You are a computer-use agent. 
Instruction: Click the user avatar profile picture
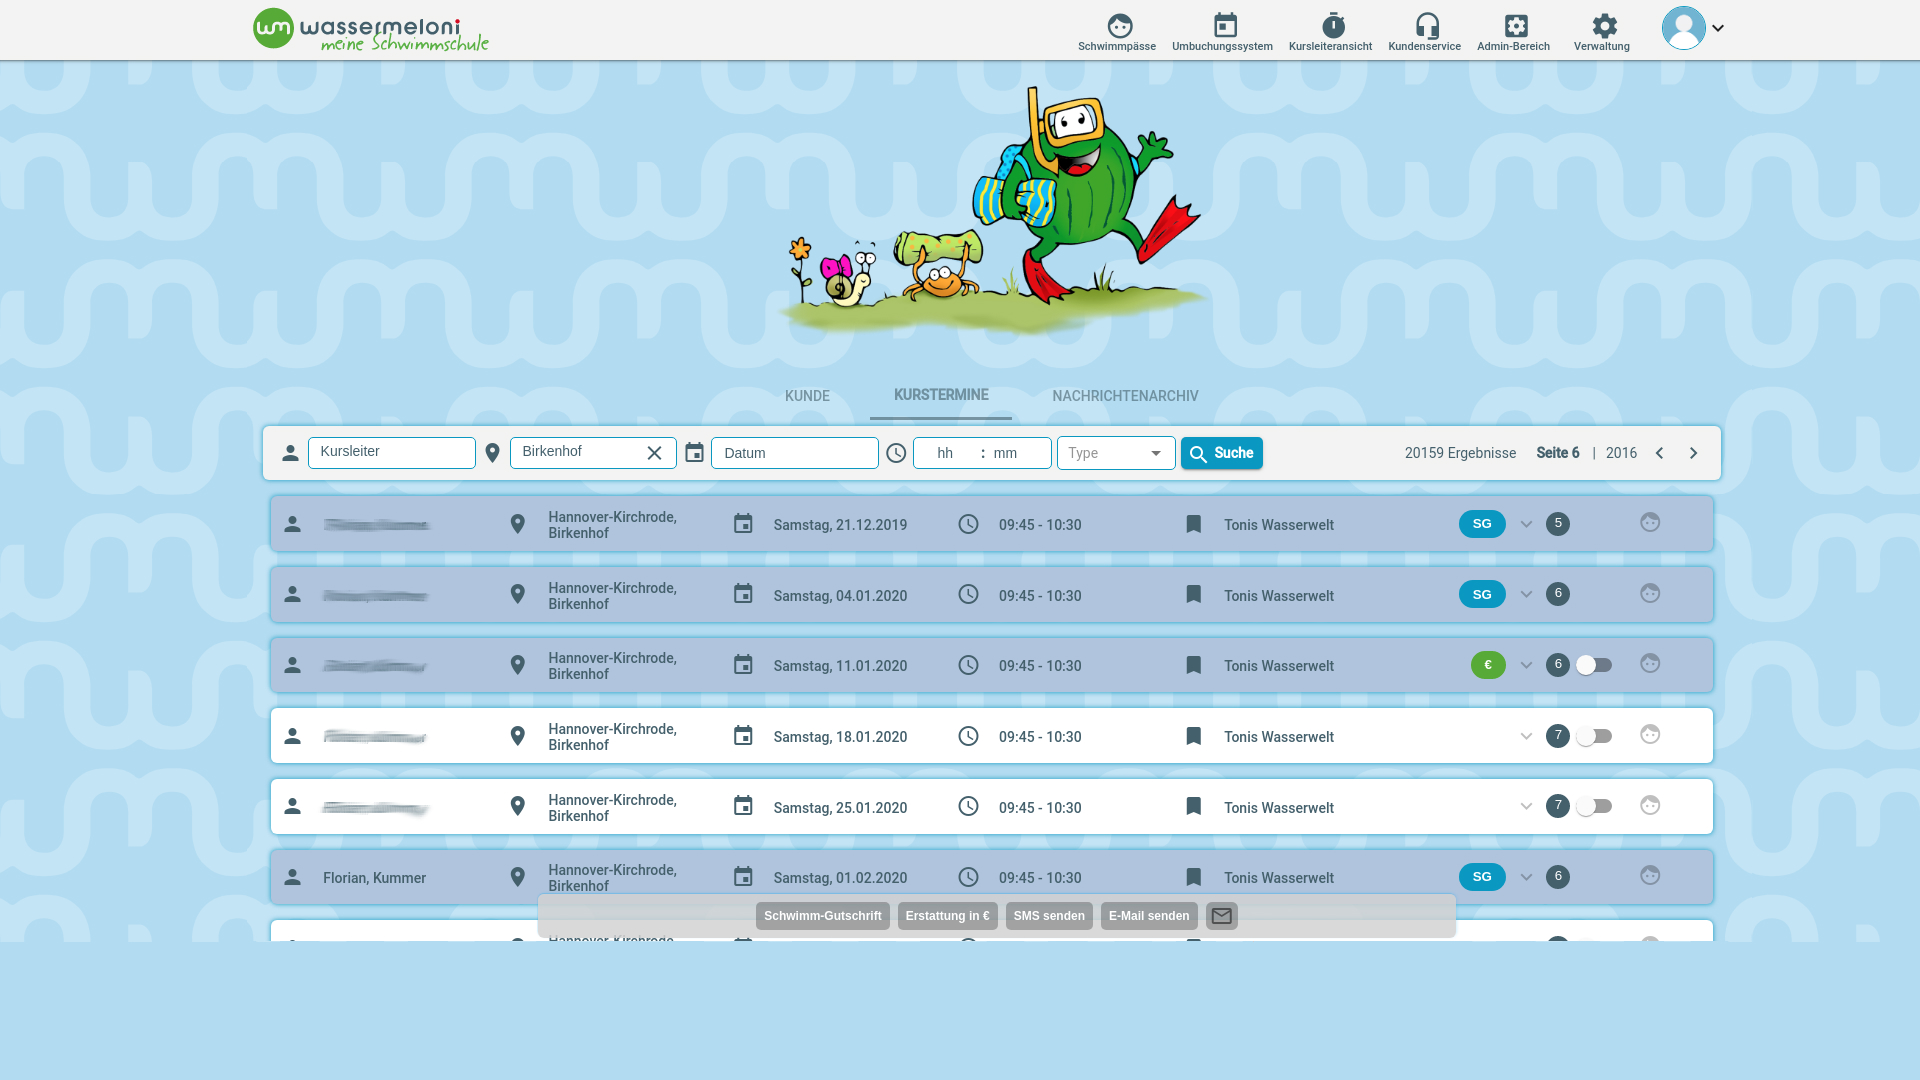pyautogui.click(x=1684, y=28)
